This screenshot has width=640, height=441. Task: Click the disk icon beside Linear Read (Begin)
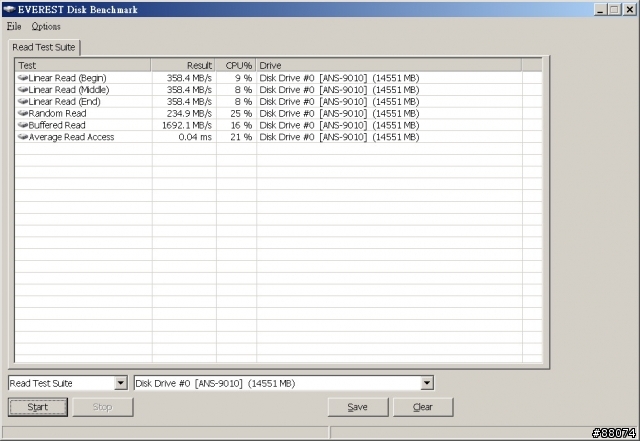[x=23, y=78]
